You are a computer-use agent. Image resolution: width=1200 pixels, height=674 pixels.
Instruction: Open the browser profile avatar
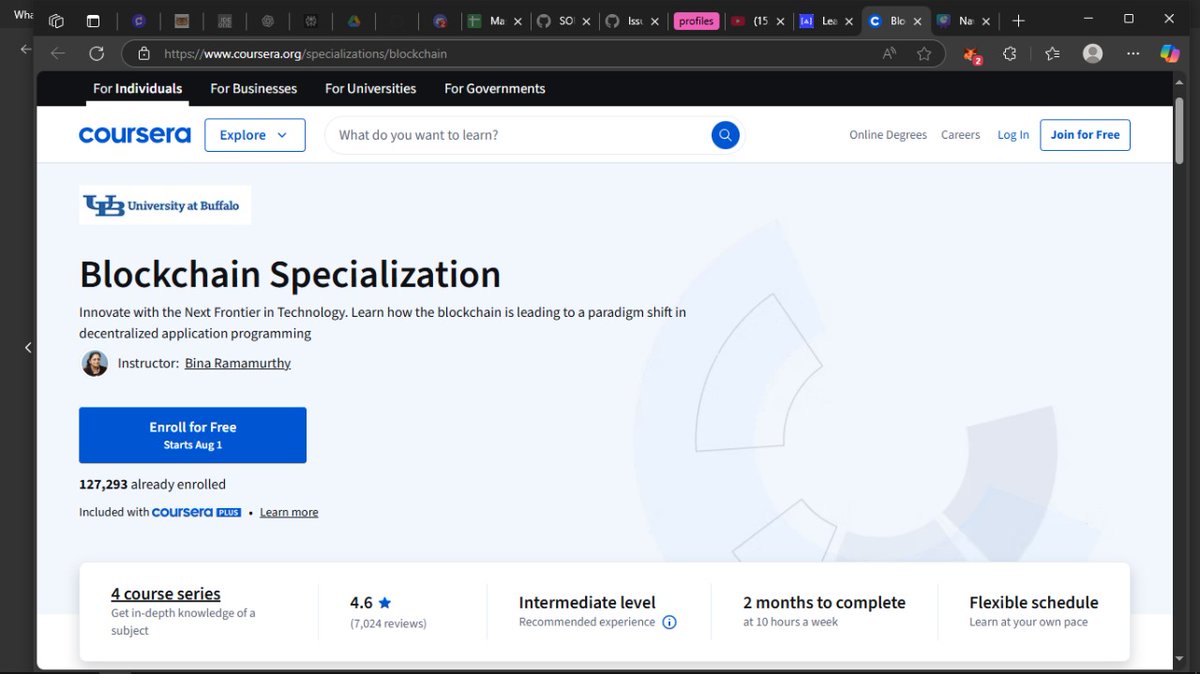(1091, 54)
